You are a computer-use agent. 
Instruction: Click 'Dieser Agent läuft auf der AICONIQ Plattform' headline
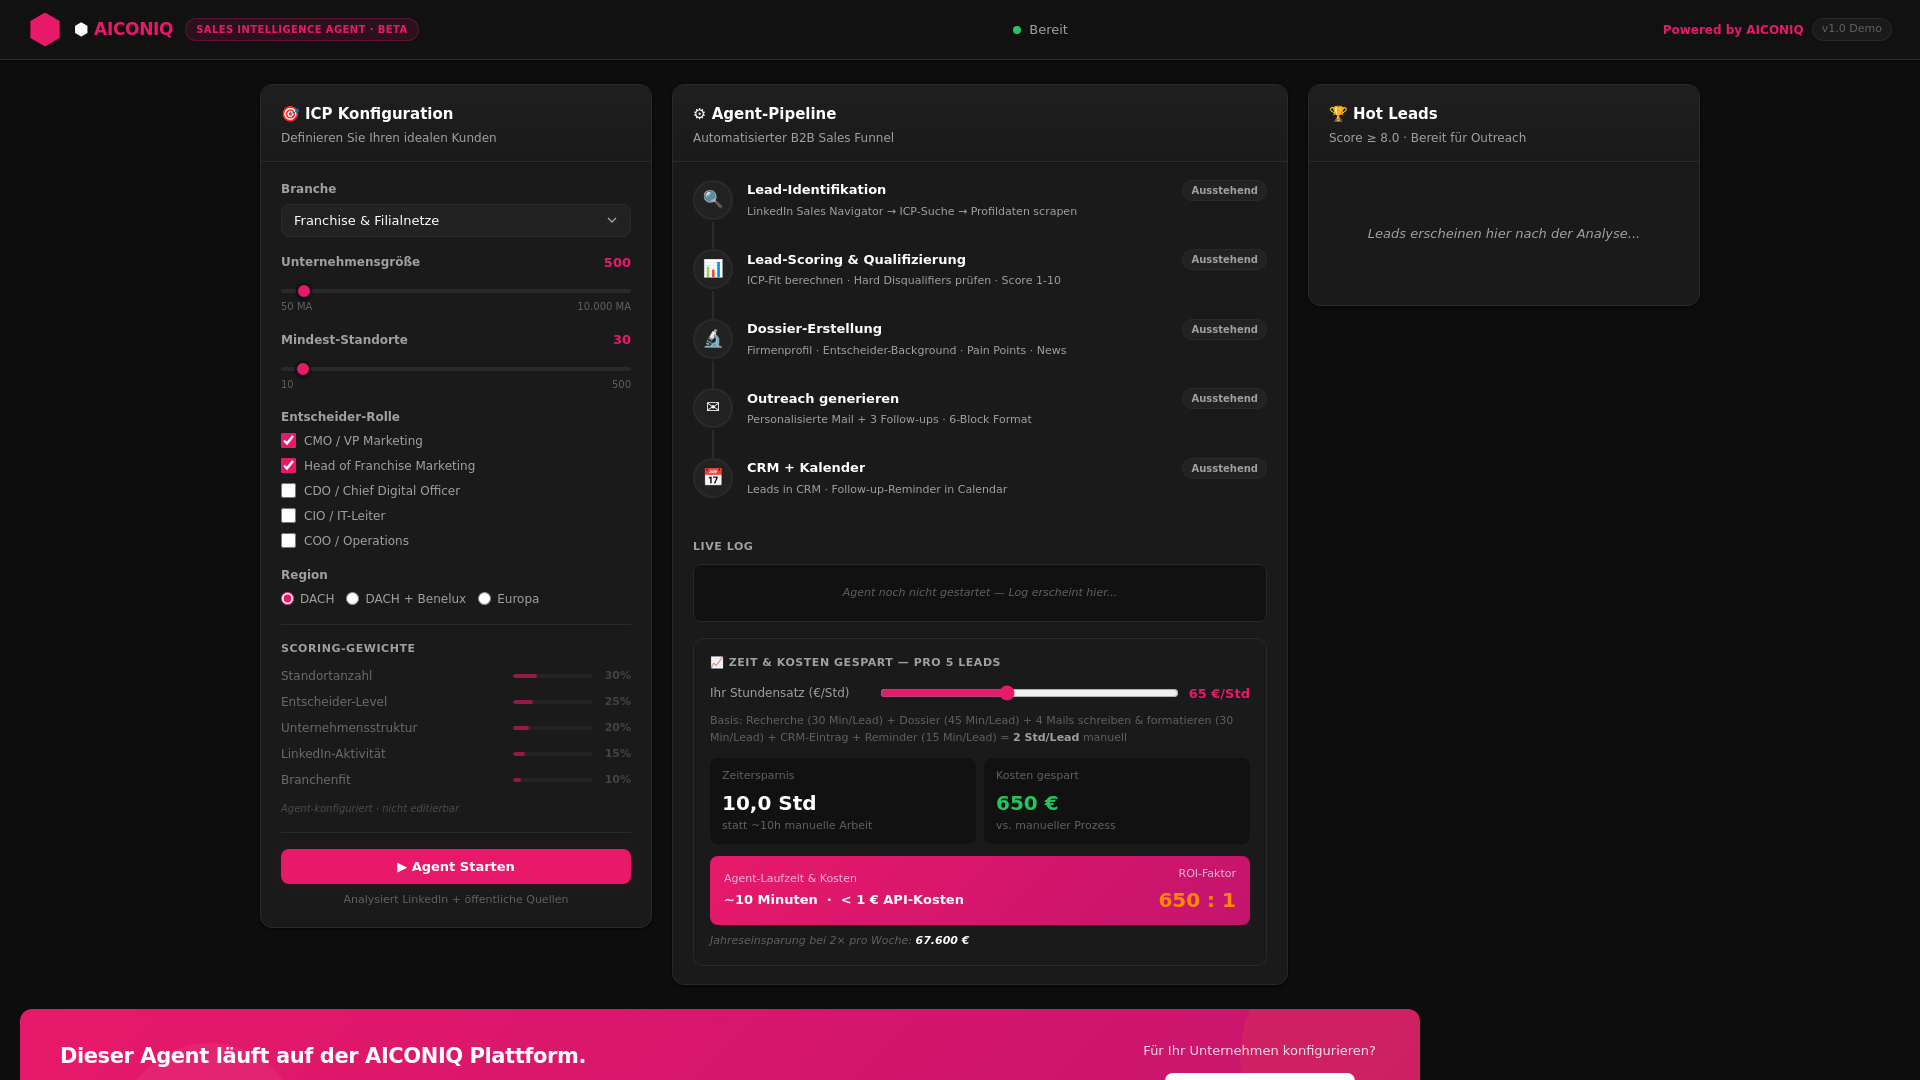pyautogui.click(x=323, y=1056)
